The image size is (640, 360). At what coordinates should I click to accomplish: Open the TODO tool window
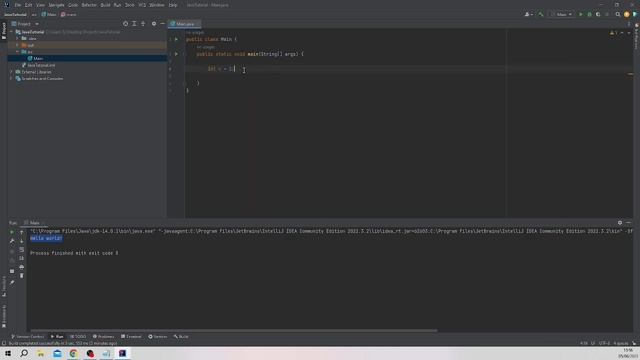point(78,337)
